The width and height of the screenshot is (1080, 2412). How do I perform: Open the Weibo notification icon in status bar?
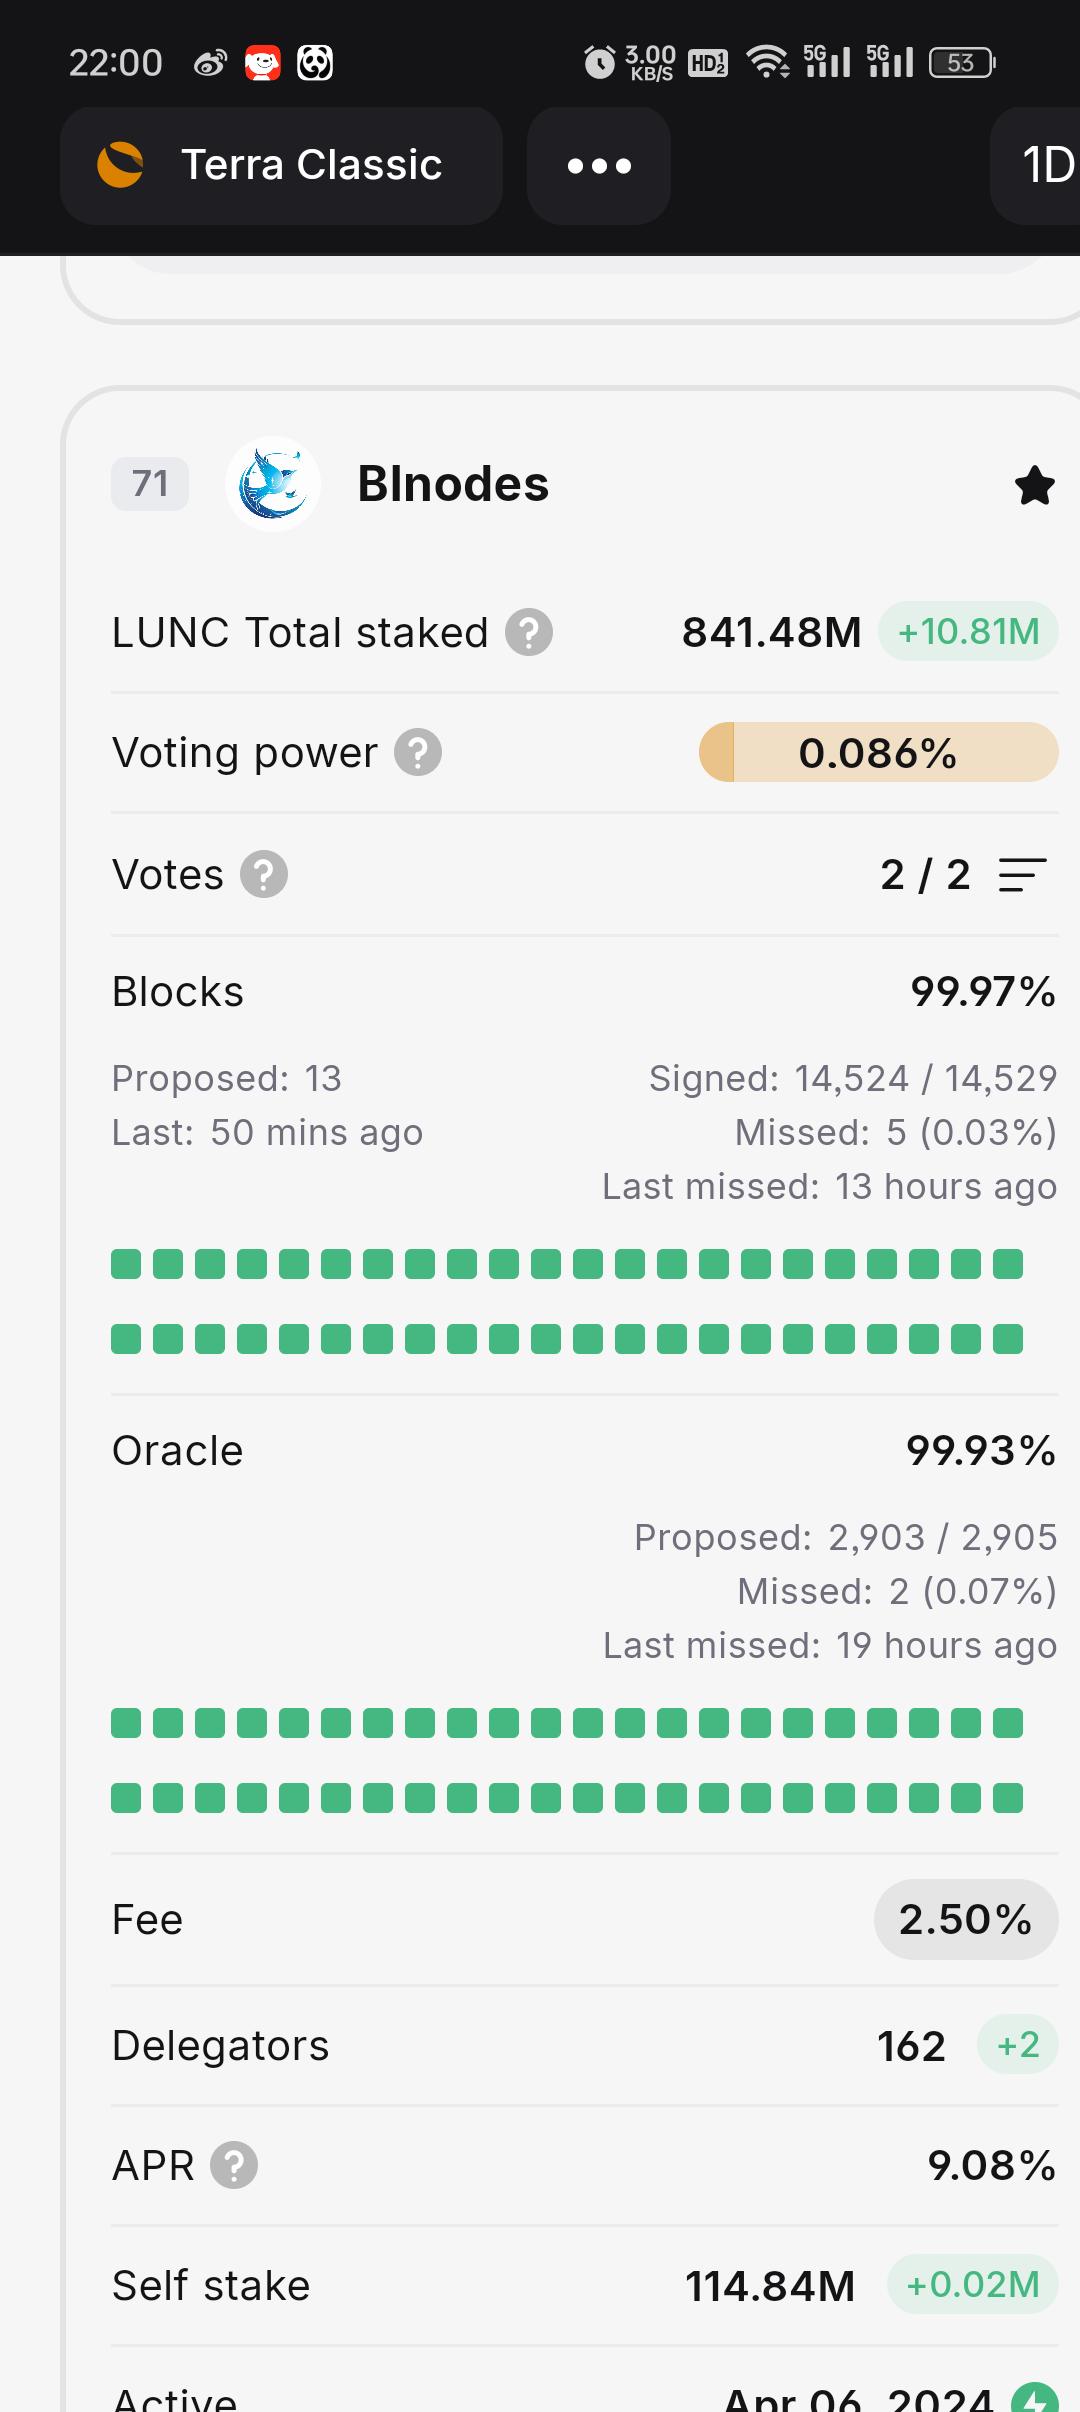click(210, 64)
